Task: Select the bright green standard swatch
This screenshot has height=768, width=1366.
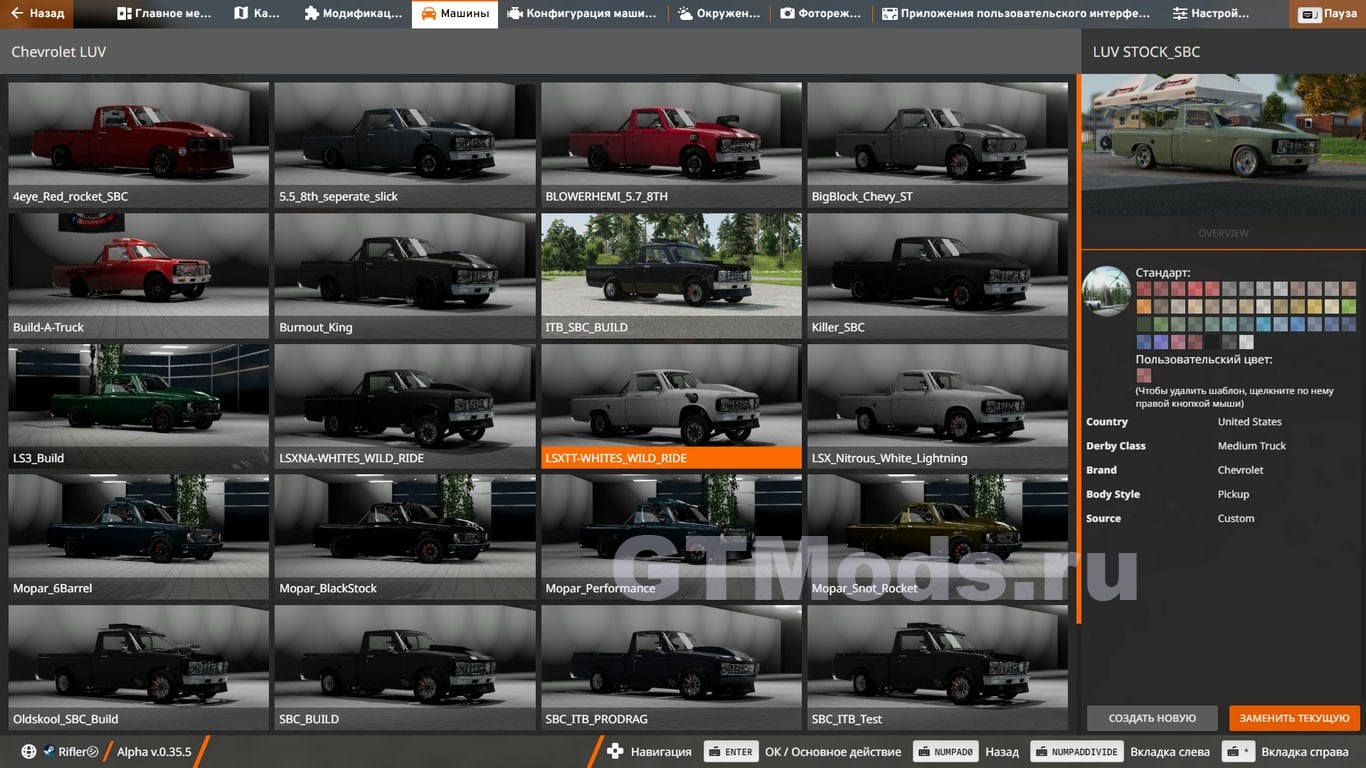Action: [1350, 306]
